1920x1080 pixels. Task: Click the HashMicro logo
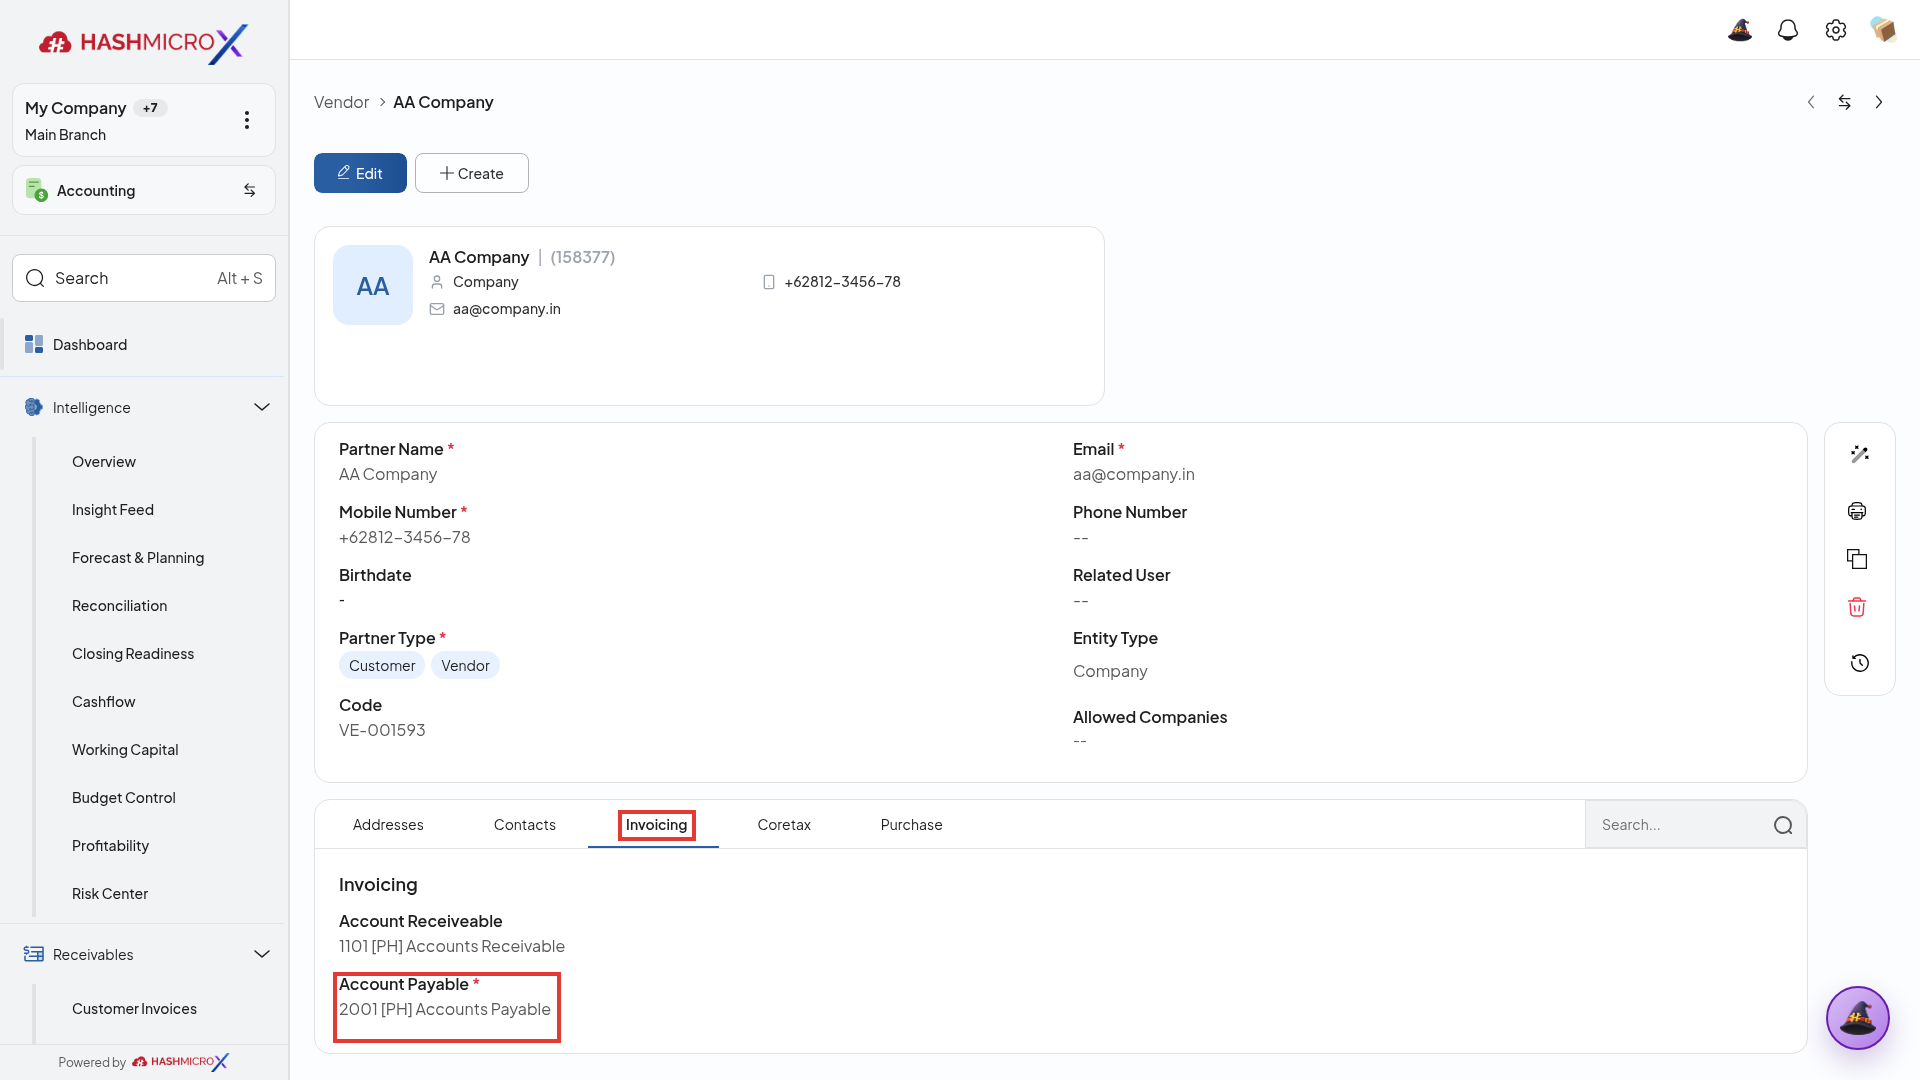tap(143, 42)
